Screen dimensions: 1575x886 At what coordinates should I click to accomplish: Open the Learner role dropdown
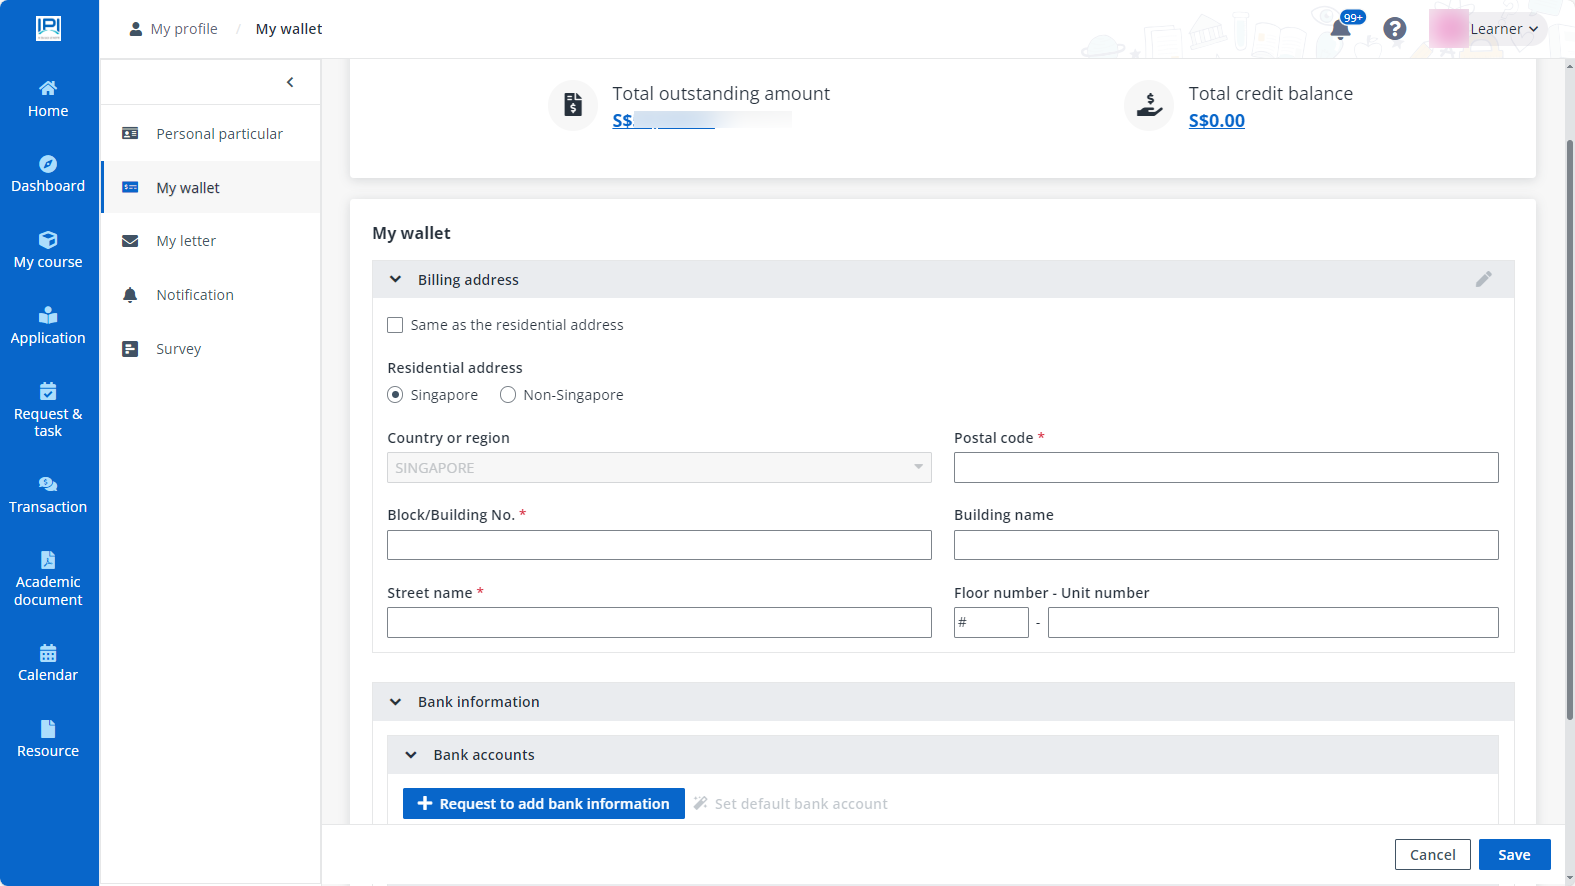point(1504,29)
